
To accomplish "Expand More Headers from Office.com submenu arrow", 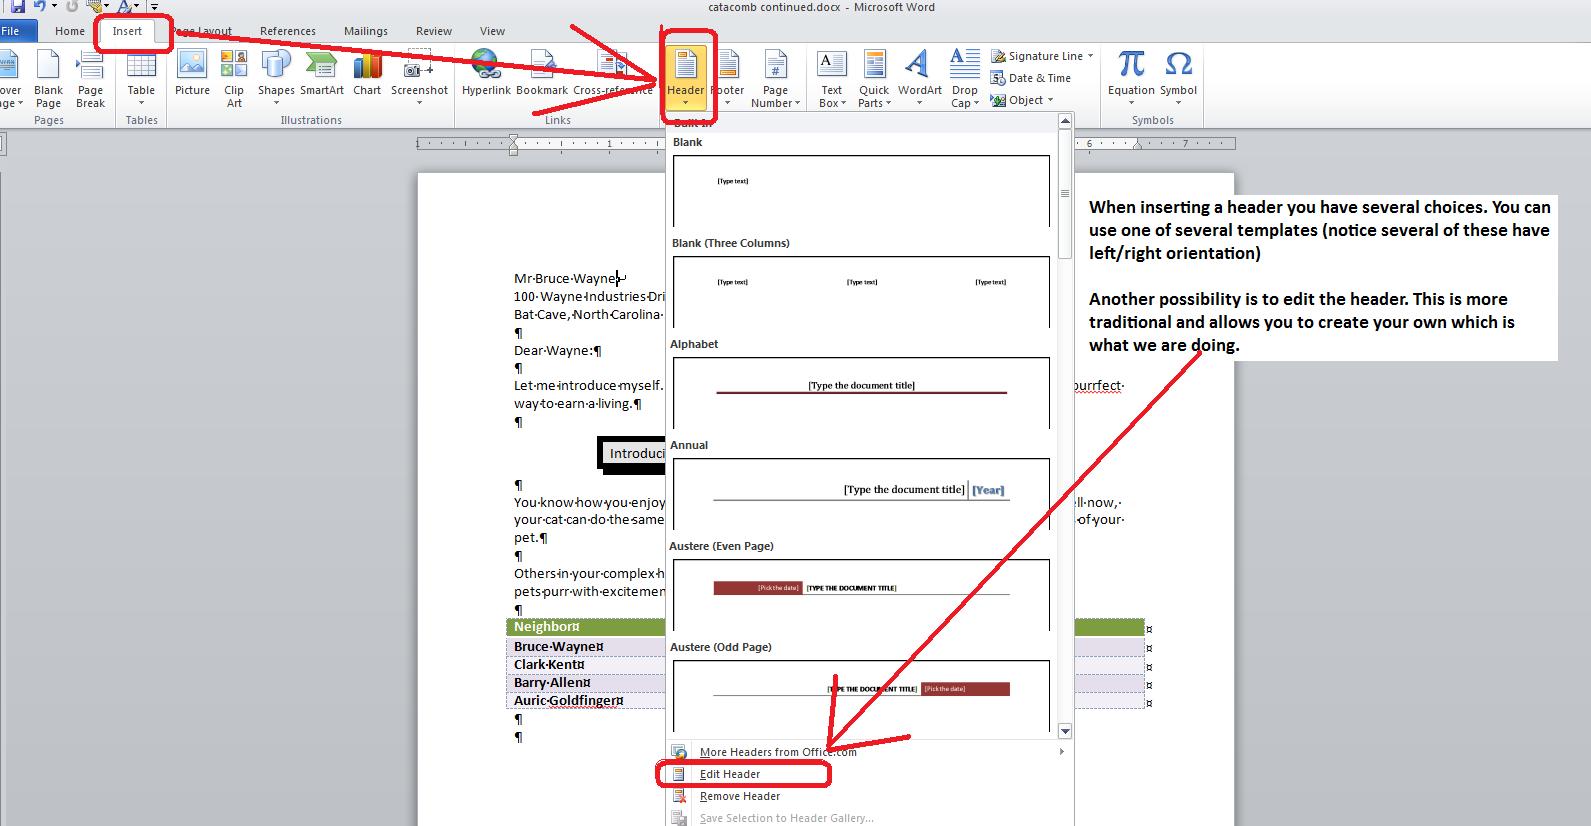I will pyautogui.click(x=1061, y=752).
